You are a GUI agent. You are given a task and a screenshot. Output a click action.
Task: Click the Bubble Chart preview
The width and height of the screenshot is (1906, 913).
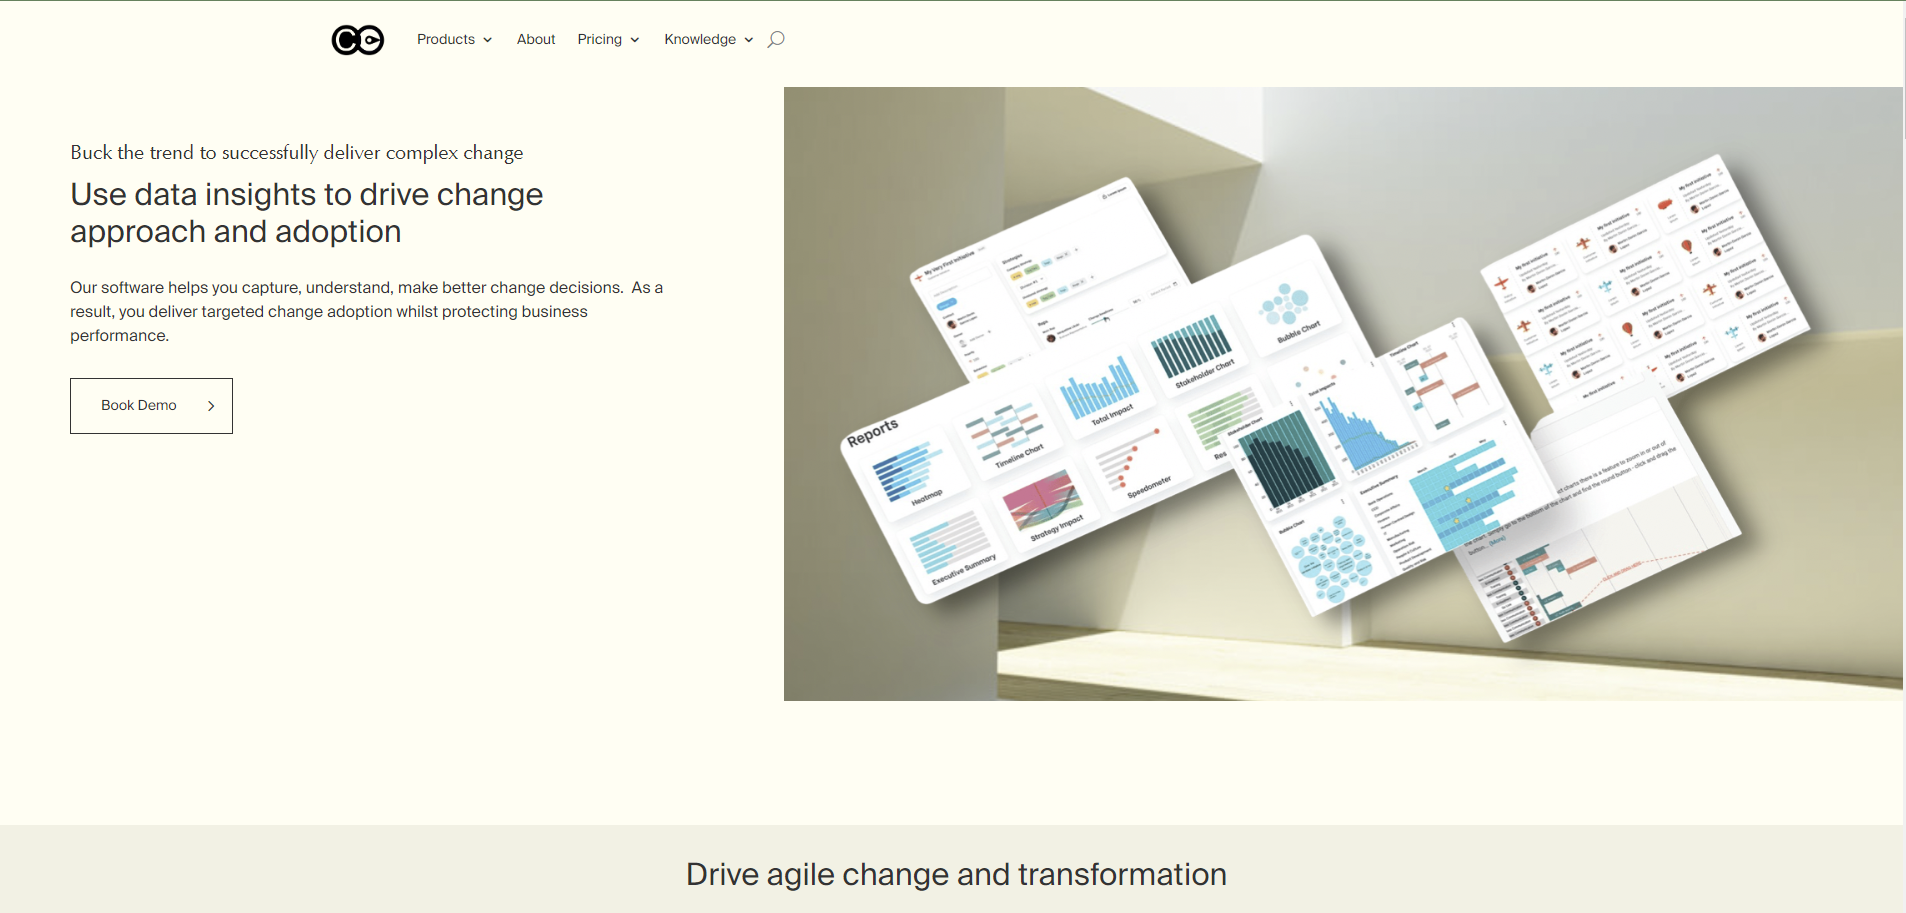pyautogui.click(x=1290, y=310)
